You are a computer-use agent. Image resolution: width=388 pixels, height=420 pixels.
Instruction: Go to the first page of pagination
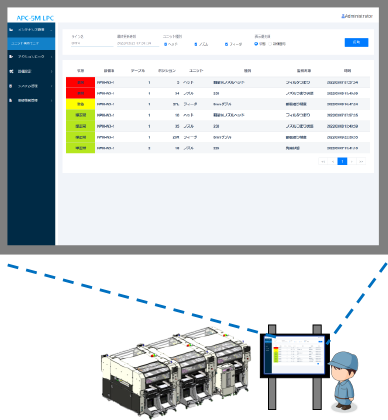click(x=323, y=161)
